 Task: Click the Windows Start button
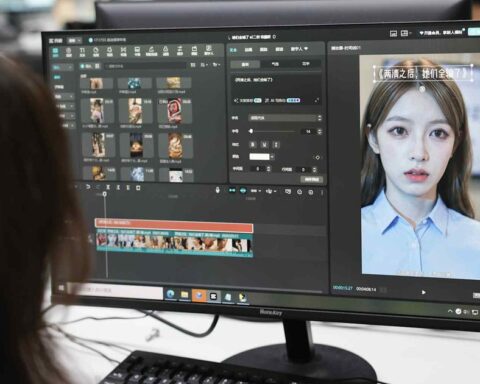tap(62, 288)
